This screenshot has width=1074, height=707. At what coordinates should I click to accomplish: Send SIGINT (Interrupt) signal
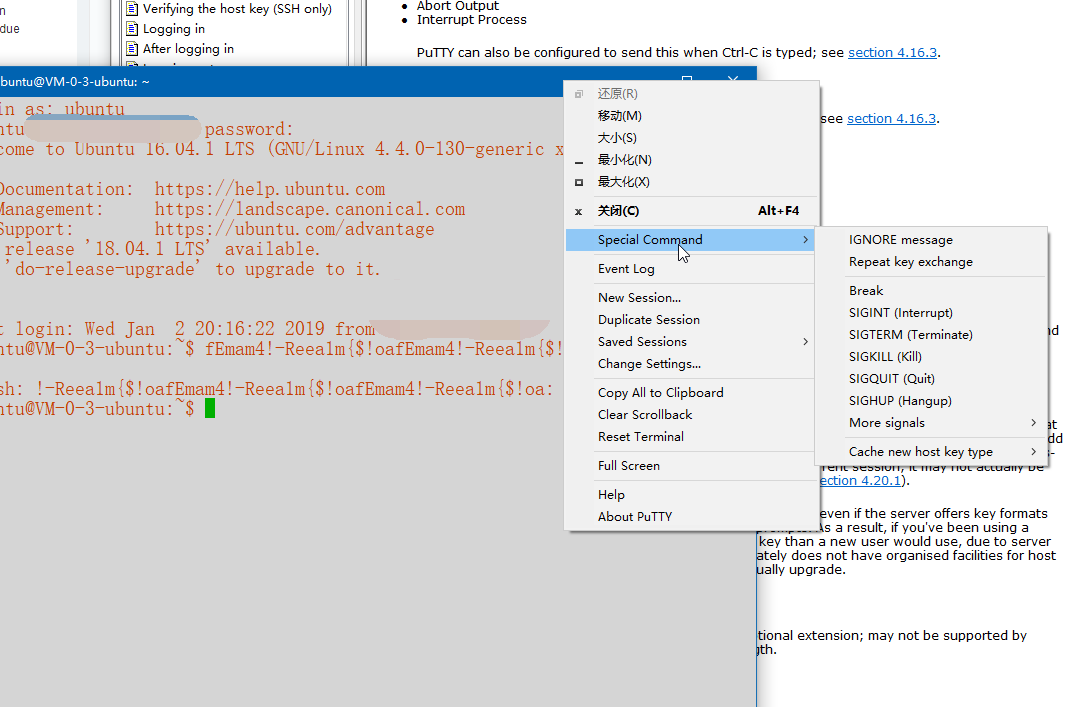pyautogui.click(x=932, y=312)
